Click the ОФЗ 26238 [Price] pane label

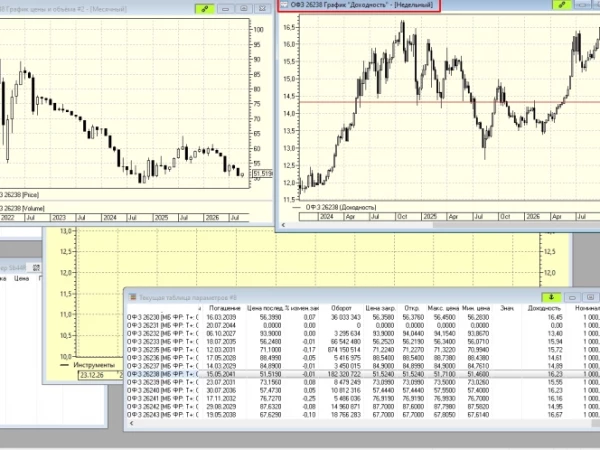(x=19, y=195)
